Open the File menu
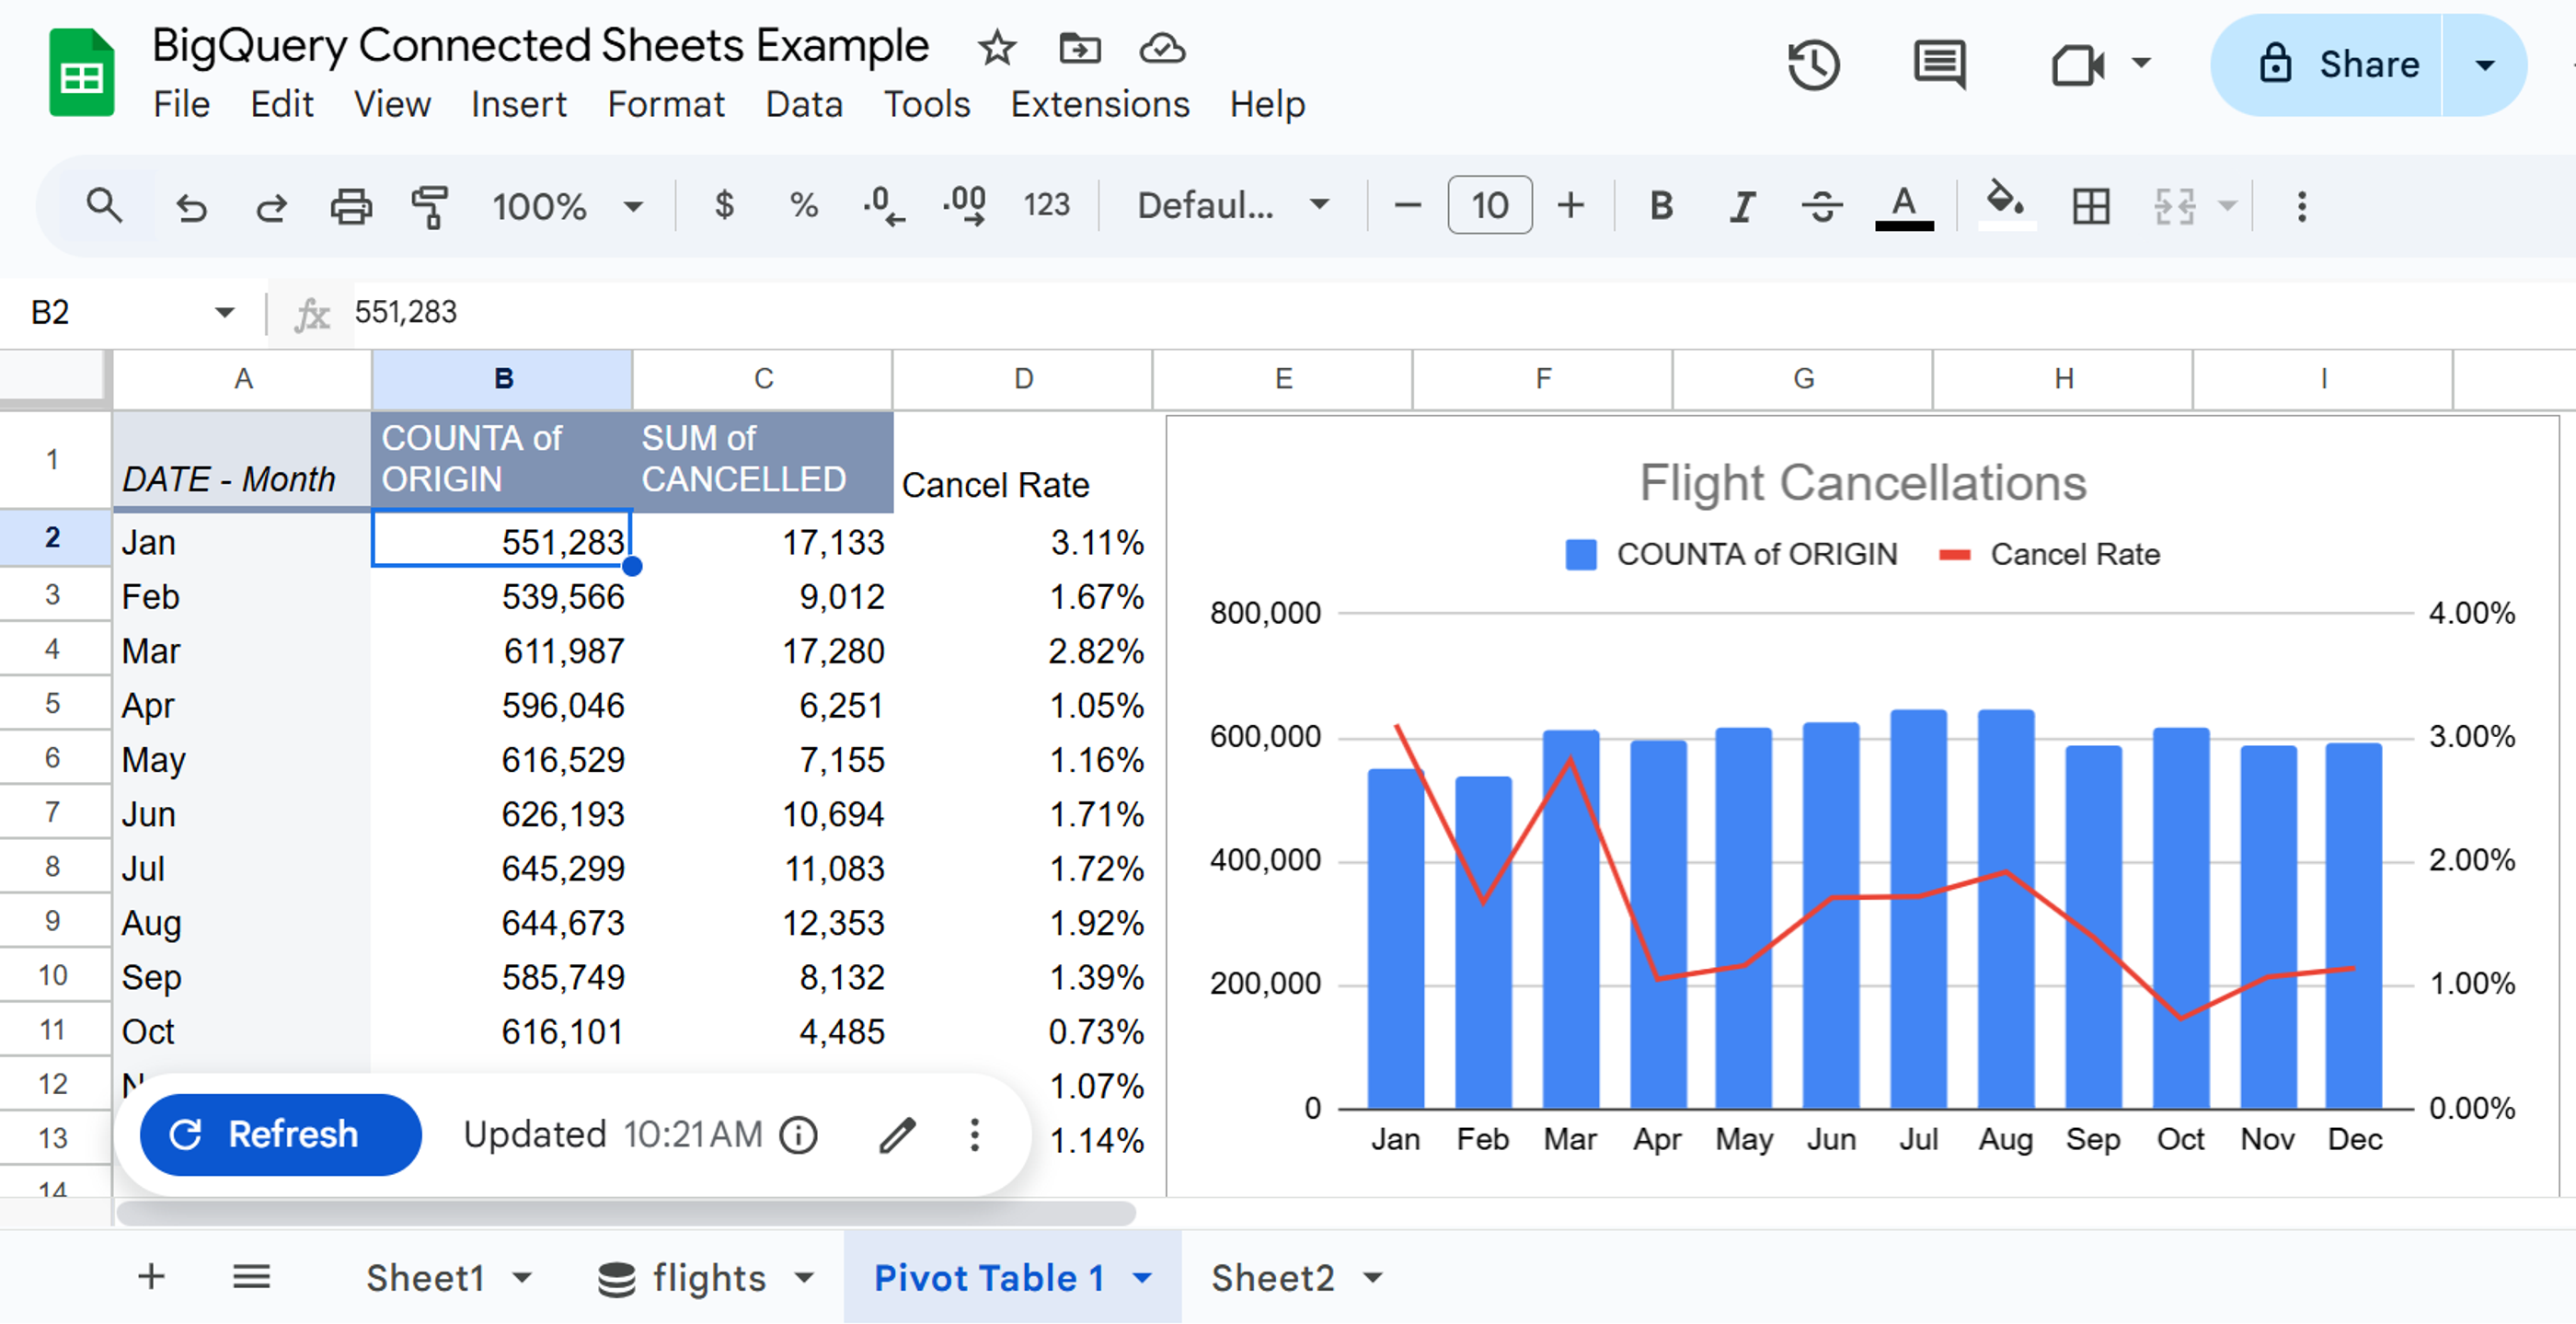Screen dimensions: 2576x1324 click(x=181, y=104)
